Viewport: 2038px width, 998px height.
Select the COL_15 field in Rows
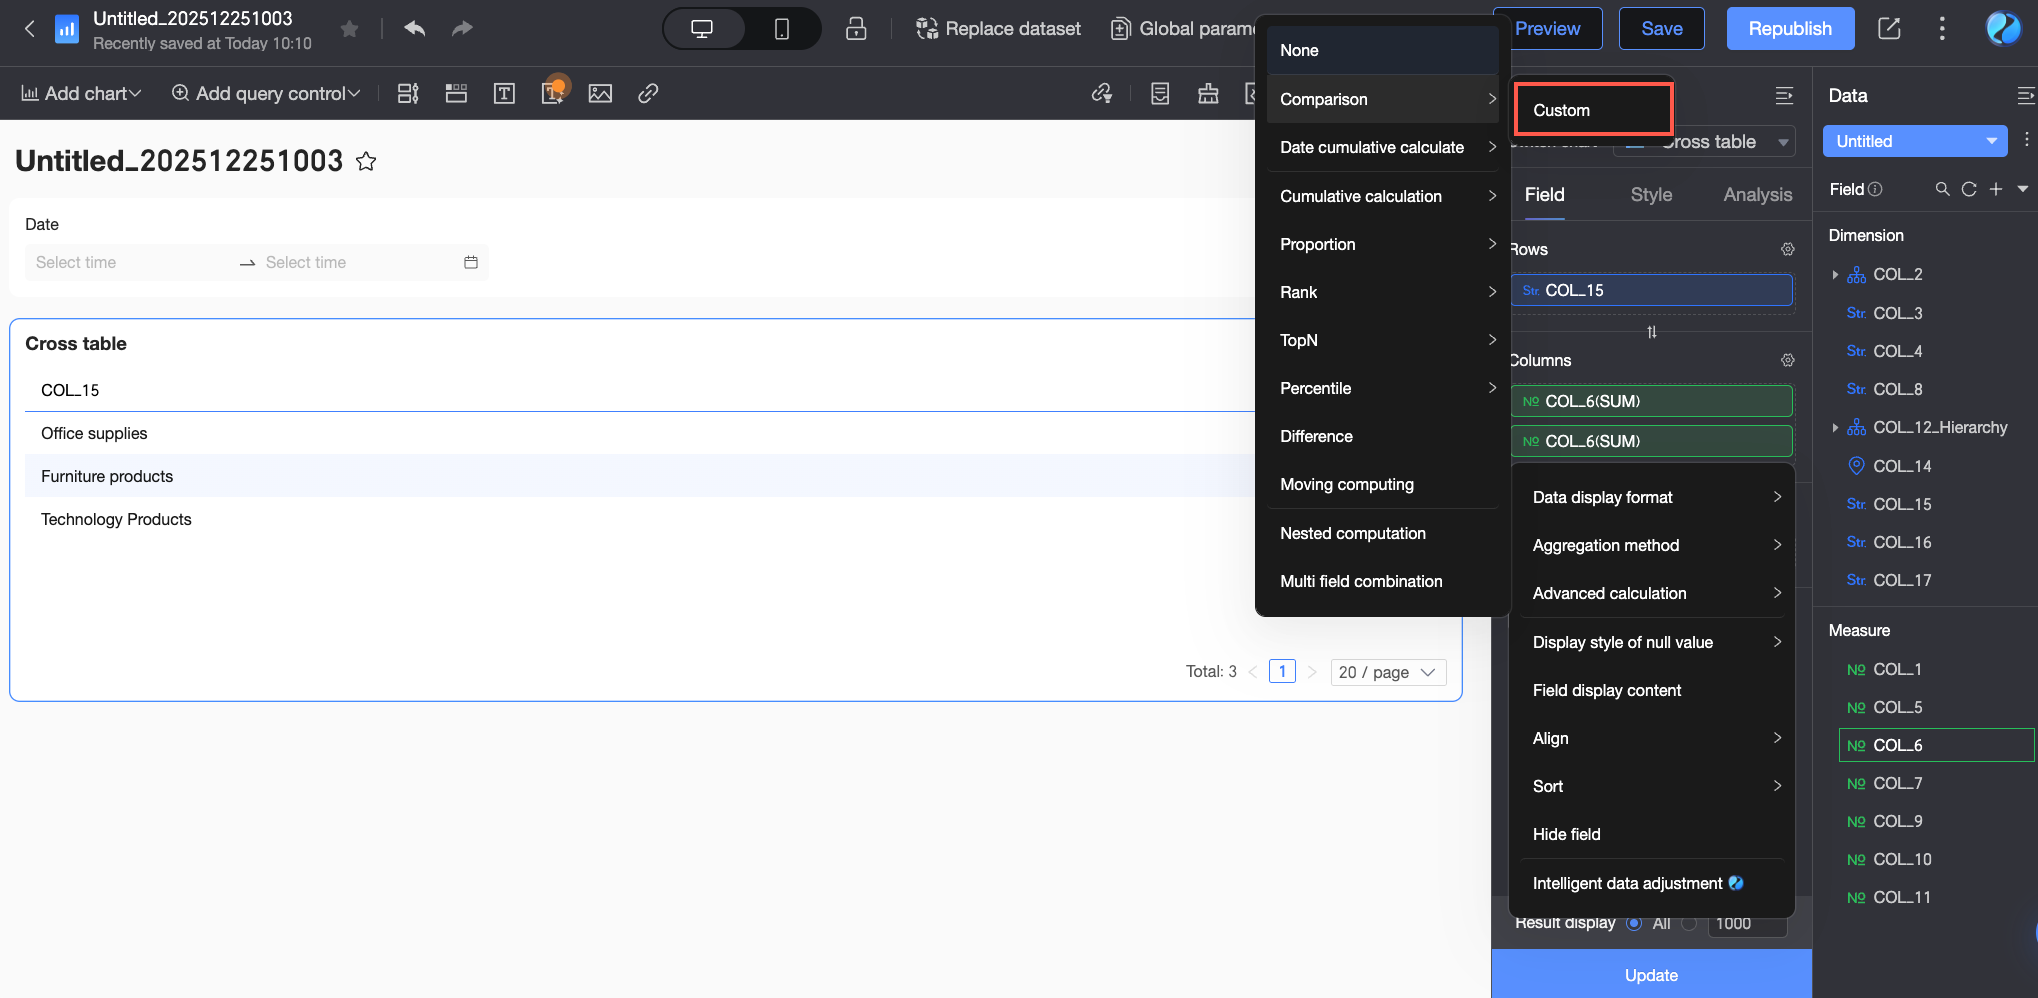pyautogui.click(x=1651, y=290)
